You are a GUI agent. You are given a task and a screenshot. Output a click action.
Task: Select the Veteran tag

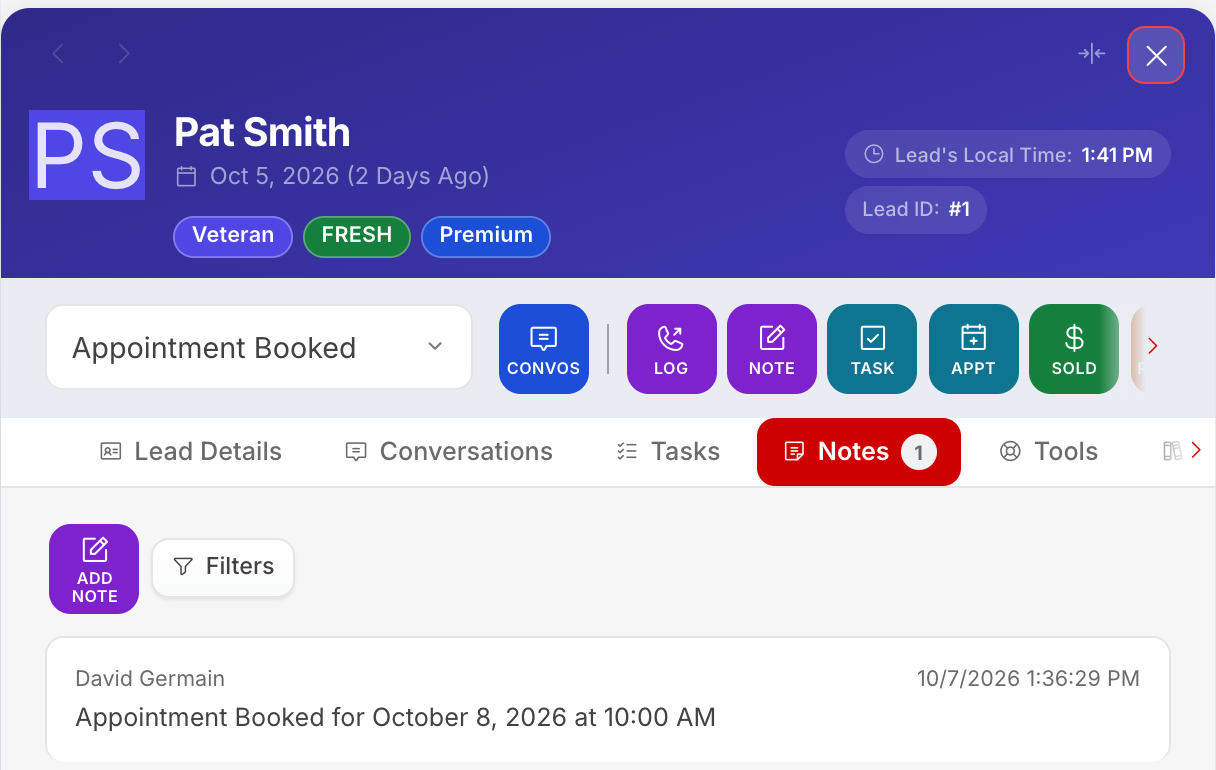coord(233,236)
